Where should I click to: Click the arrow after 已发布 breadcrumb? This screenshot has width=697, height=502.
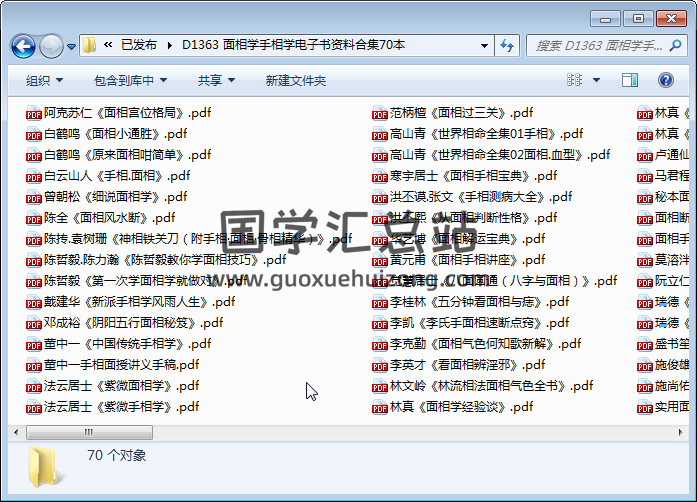click(170, 45)
